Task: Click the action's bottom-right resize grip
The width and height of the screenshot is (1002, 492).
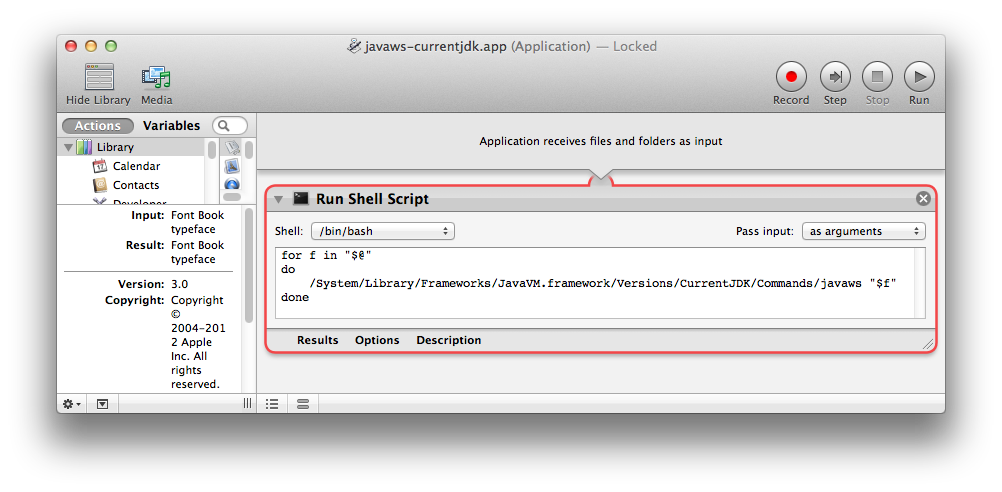Action: tap(928, 344)
